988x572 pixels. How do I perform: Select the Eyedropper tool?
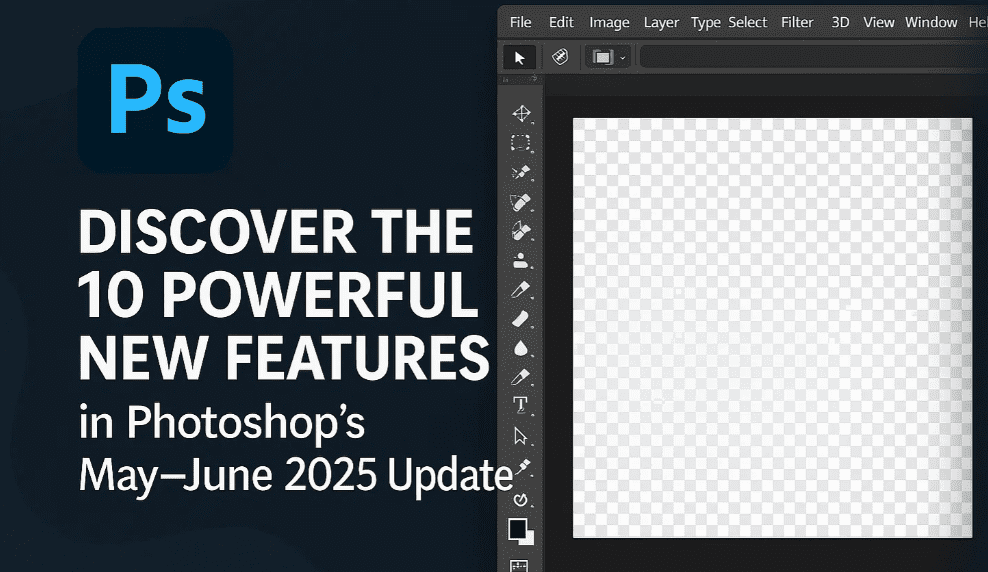[x=522, y=467]
